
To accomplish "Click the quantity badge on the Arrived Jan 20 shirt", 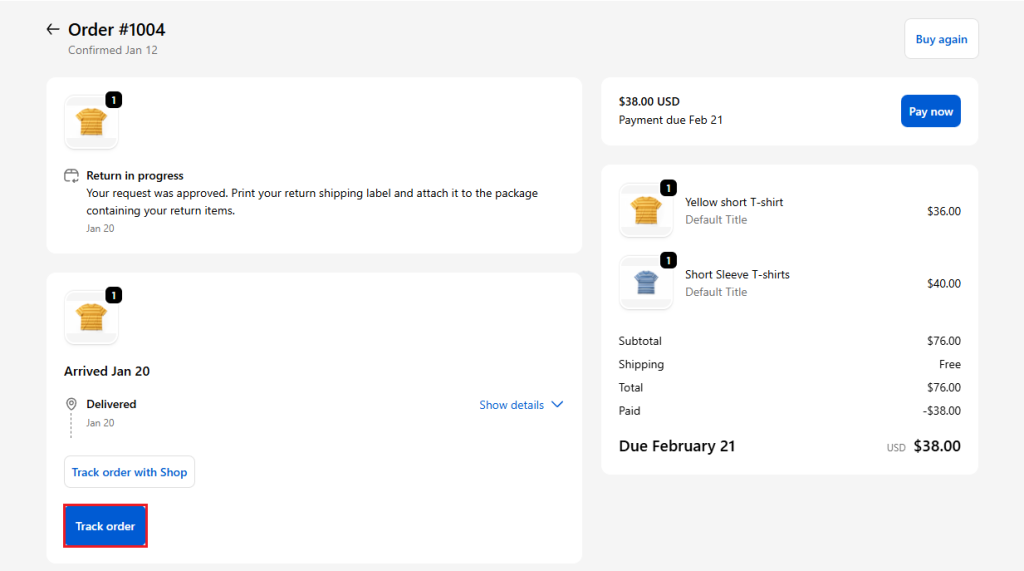I will pos(114,295).
